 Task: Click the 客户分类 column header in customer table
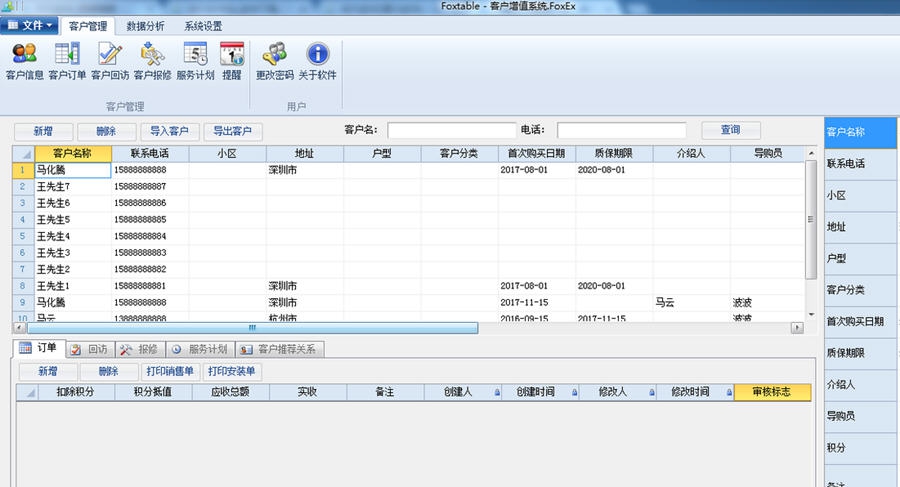(x=459, y=153)
